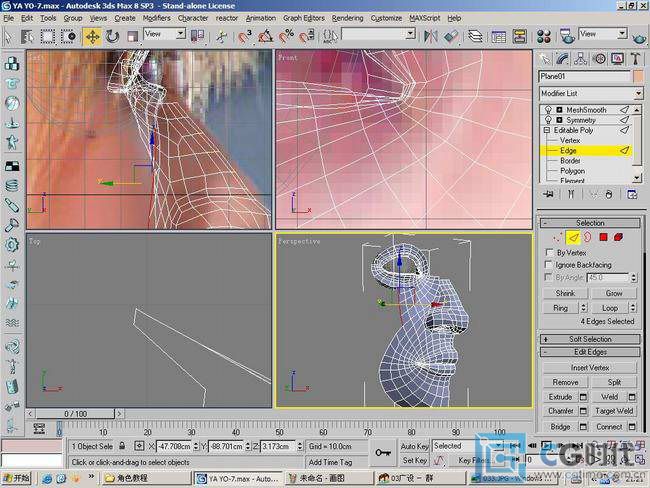Toggle the Auto Key button
This screenshot has height=488, width=650.
tap(414, 446)
